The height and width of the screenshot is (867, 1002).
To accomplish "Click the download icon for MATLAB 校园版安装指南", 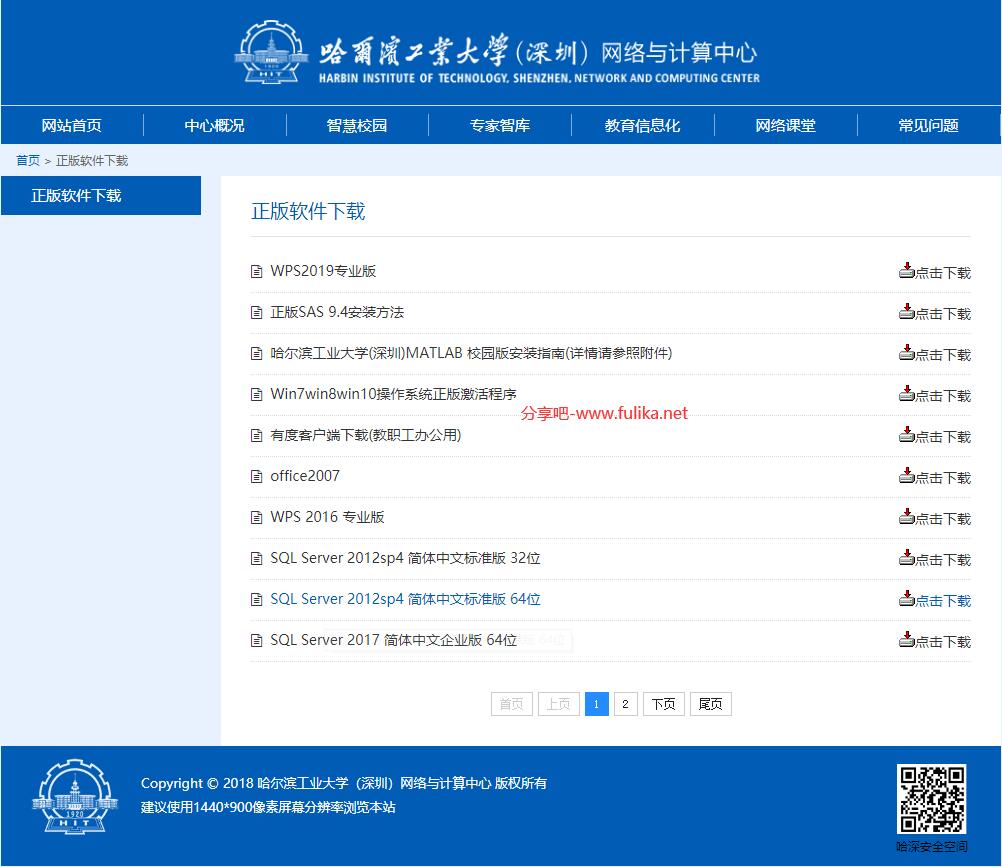I will click(x=906, y=352).
